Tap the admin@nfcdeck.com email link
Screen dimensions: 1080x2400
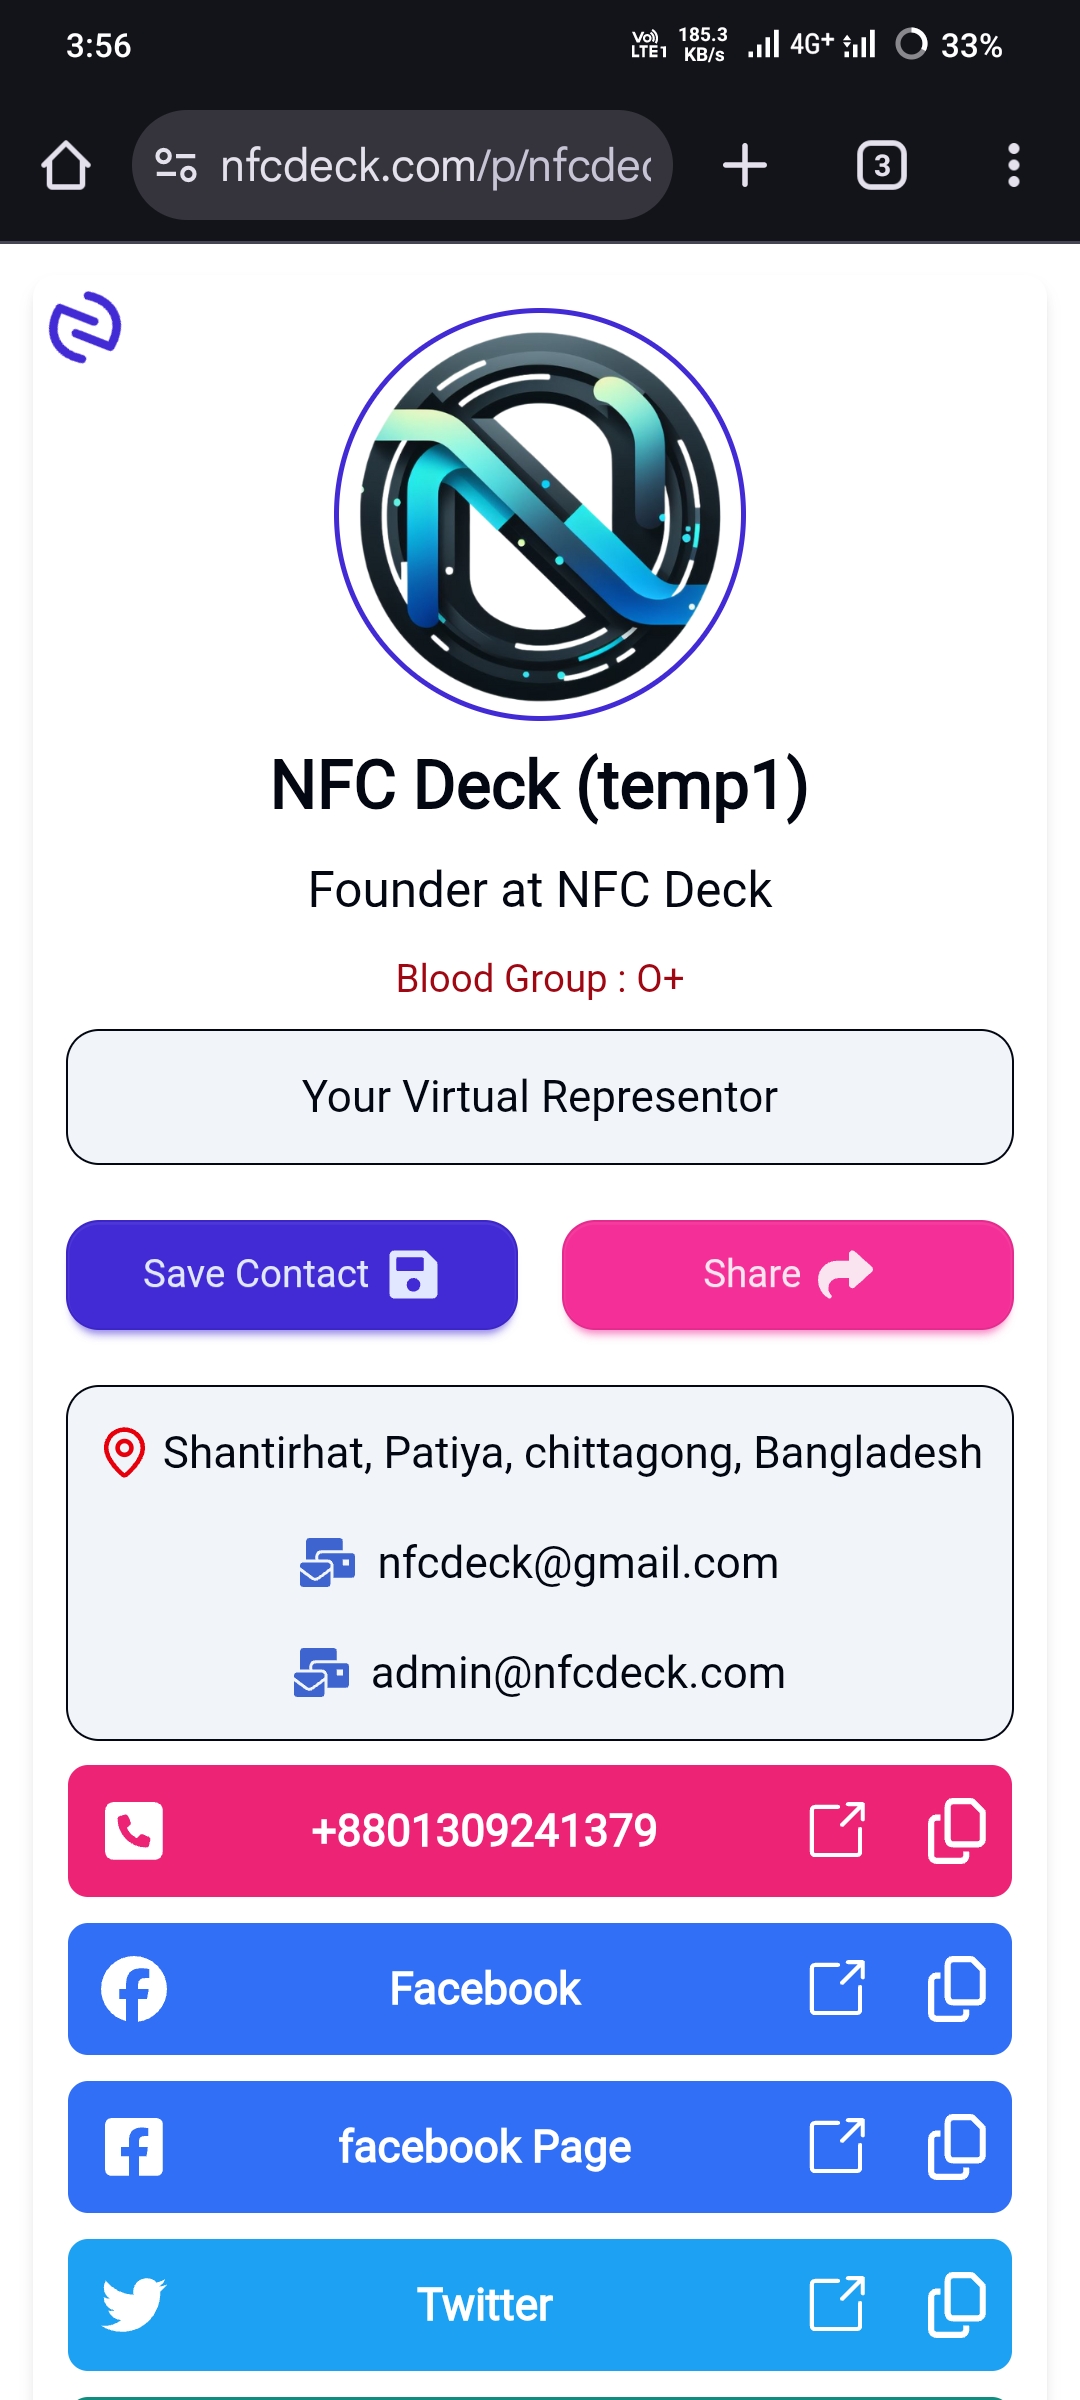[x=577, y=1672]
